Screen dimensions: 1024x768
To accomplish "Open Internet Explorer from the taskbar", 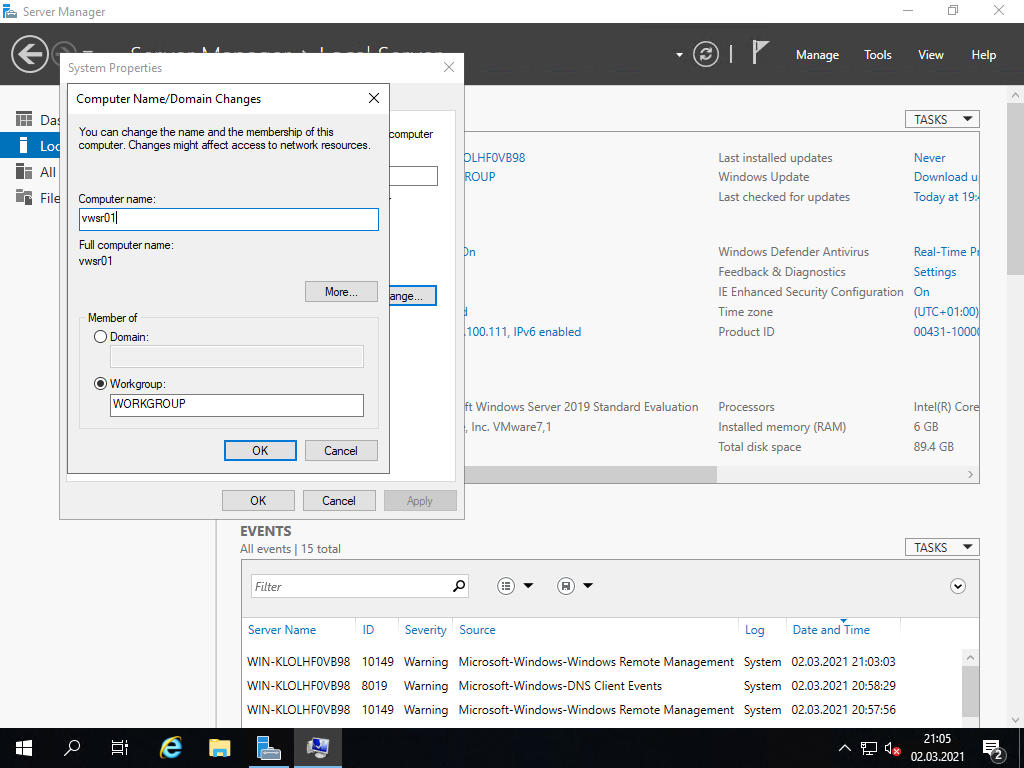I will point(172,747).
